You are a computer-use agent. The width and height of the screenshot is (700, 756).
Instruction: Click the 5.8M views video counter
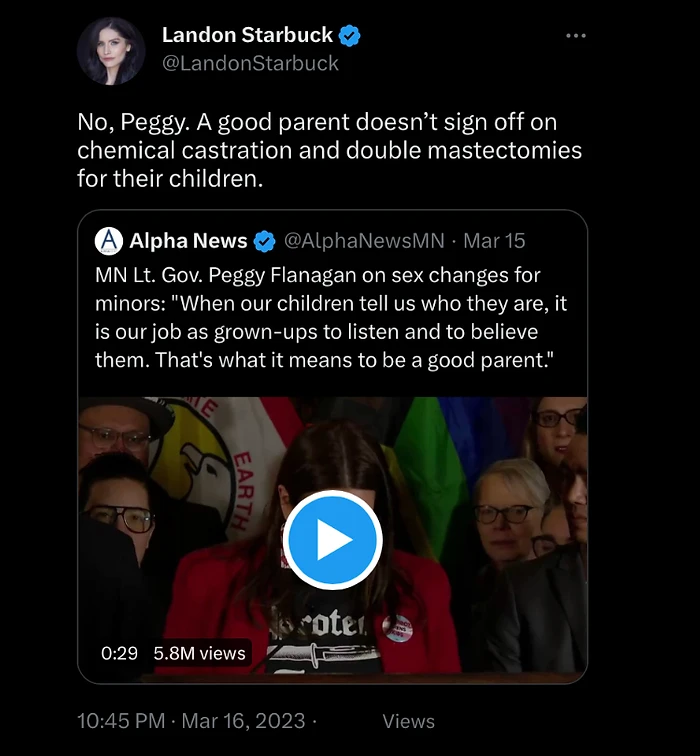pos(199,653)
